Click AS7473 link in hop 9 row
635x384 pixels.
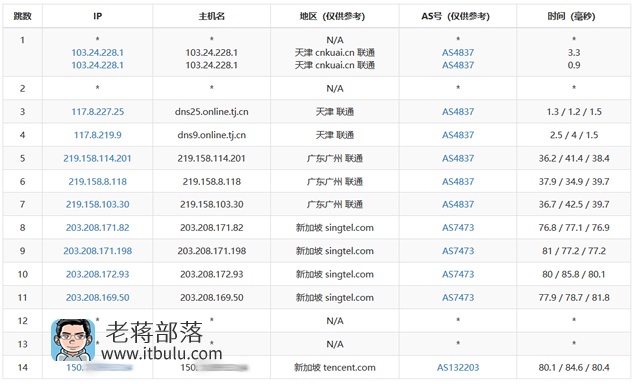tap(458, 251)
